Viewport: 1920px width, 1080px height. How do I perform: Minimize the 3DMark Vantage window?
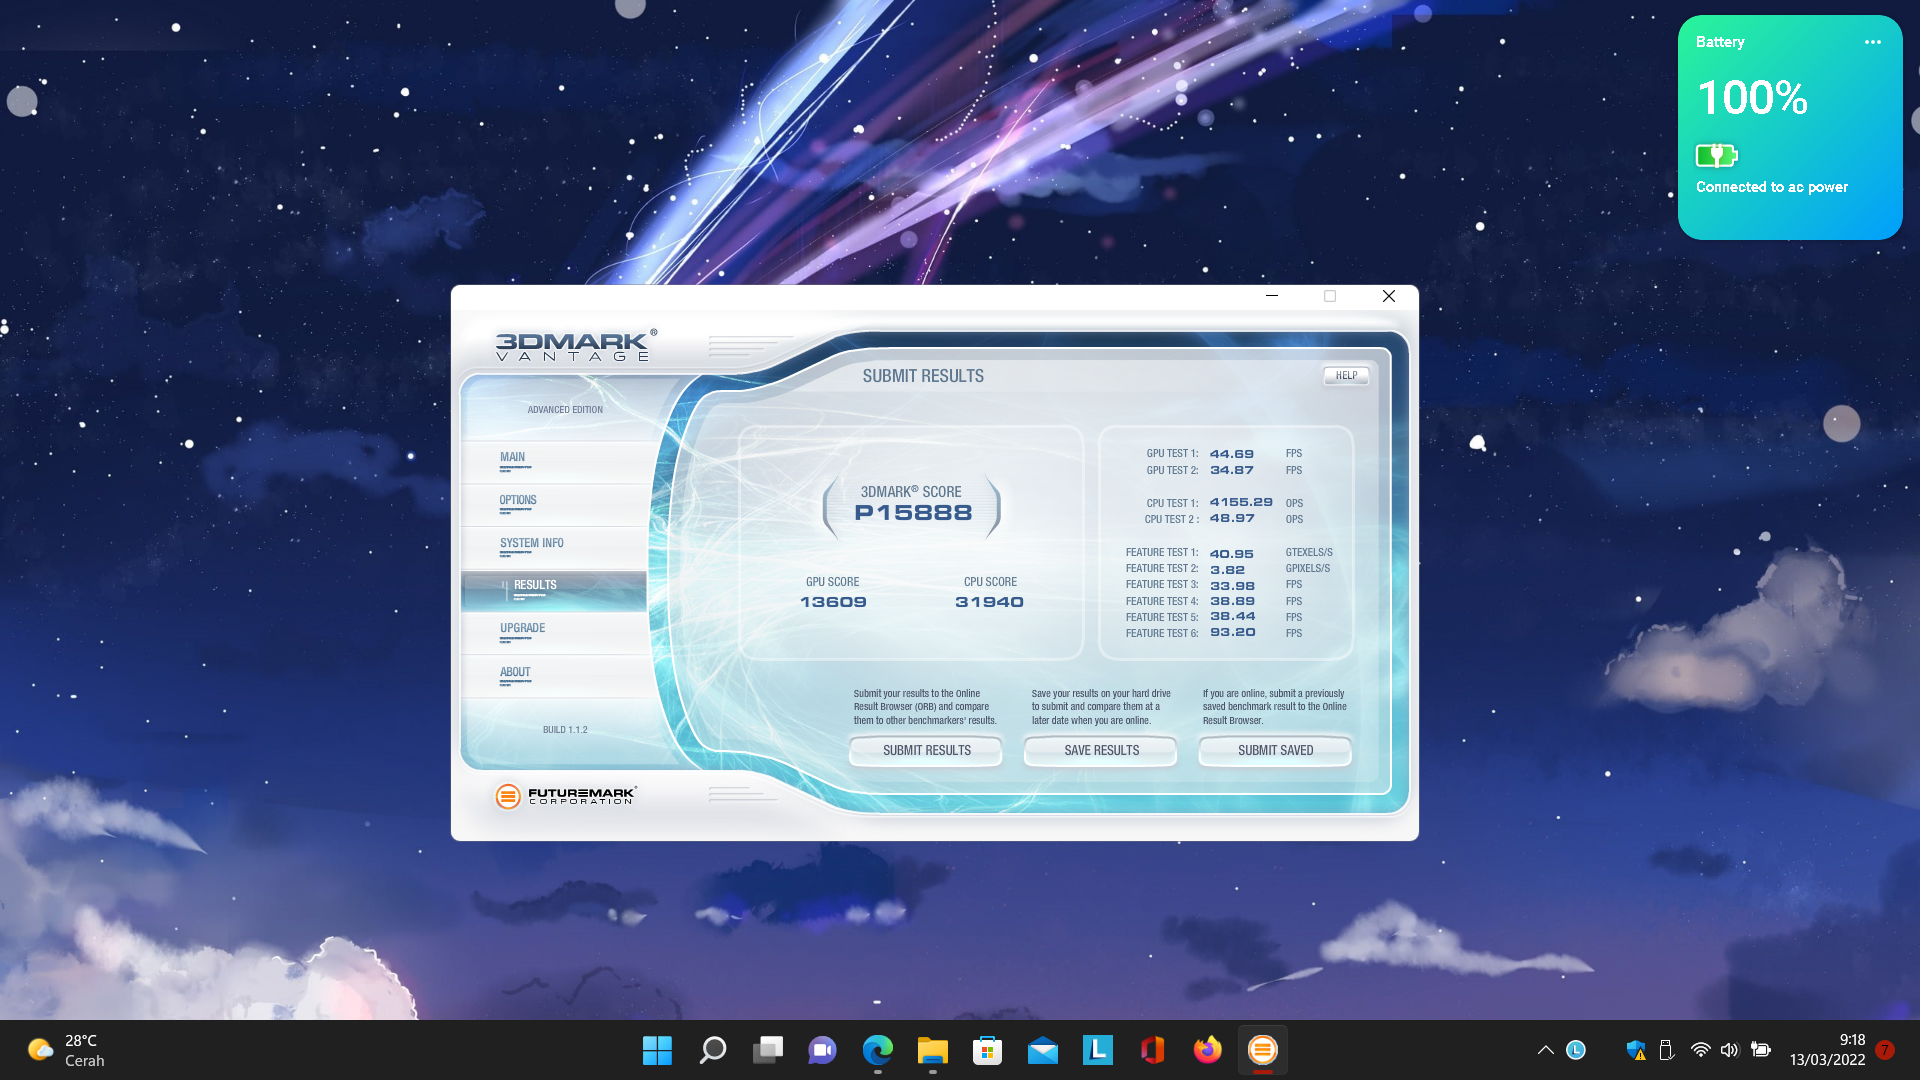pos(1272,296)
